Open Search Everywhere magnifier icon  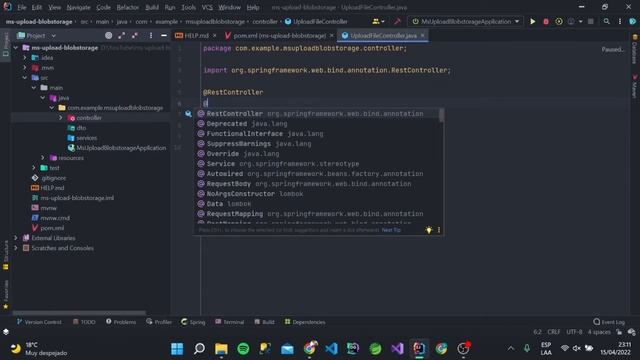click(607, 21)
